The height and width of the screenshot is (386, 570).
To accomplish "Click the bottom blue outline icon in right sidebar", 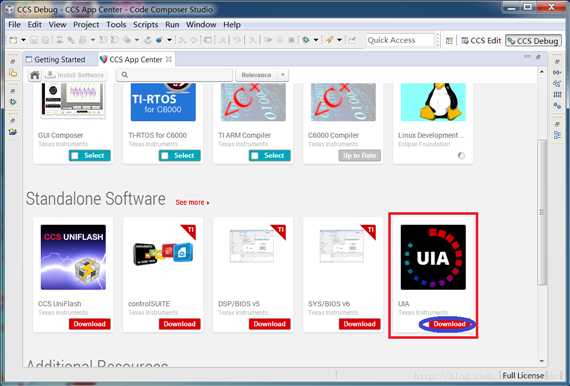I will (557, 136).
